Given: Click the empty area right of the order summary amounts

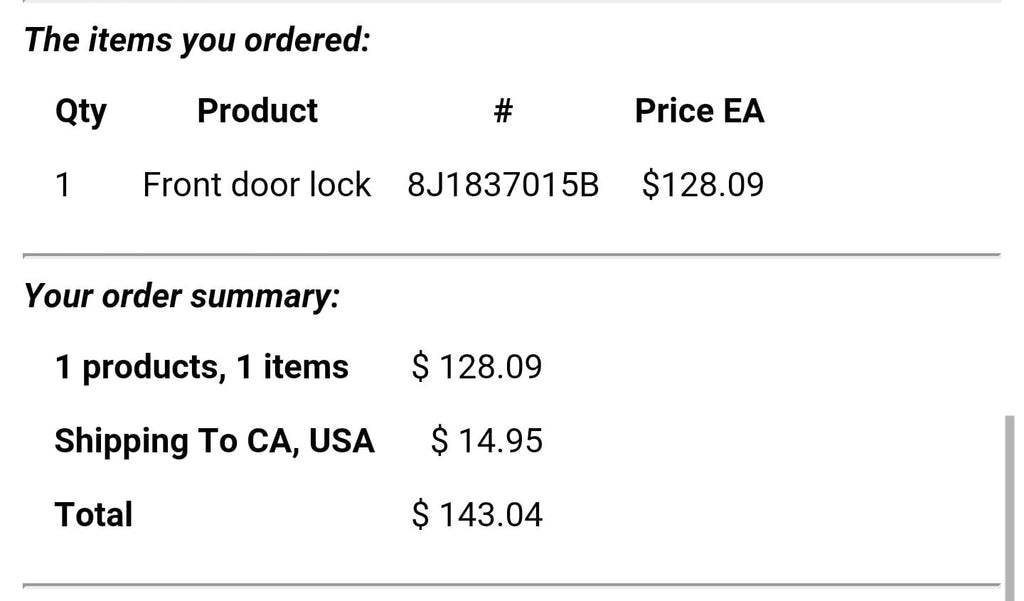Looking at the screenshot, I should [x=771, y=441].
